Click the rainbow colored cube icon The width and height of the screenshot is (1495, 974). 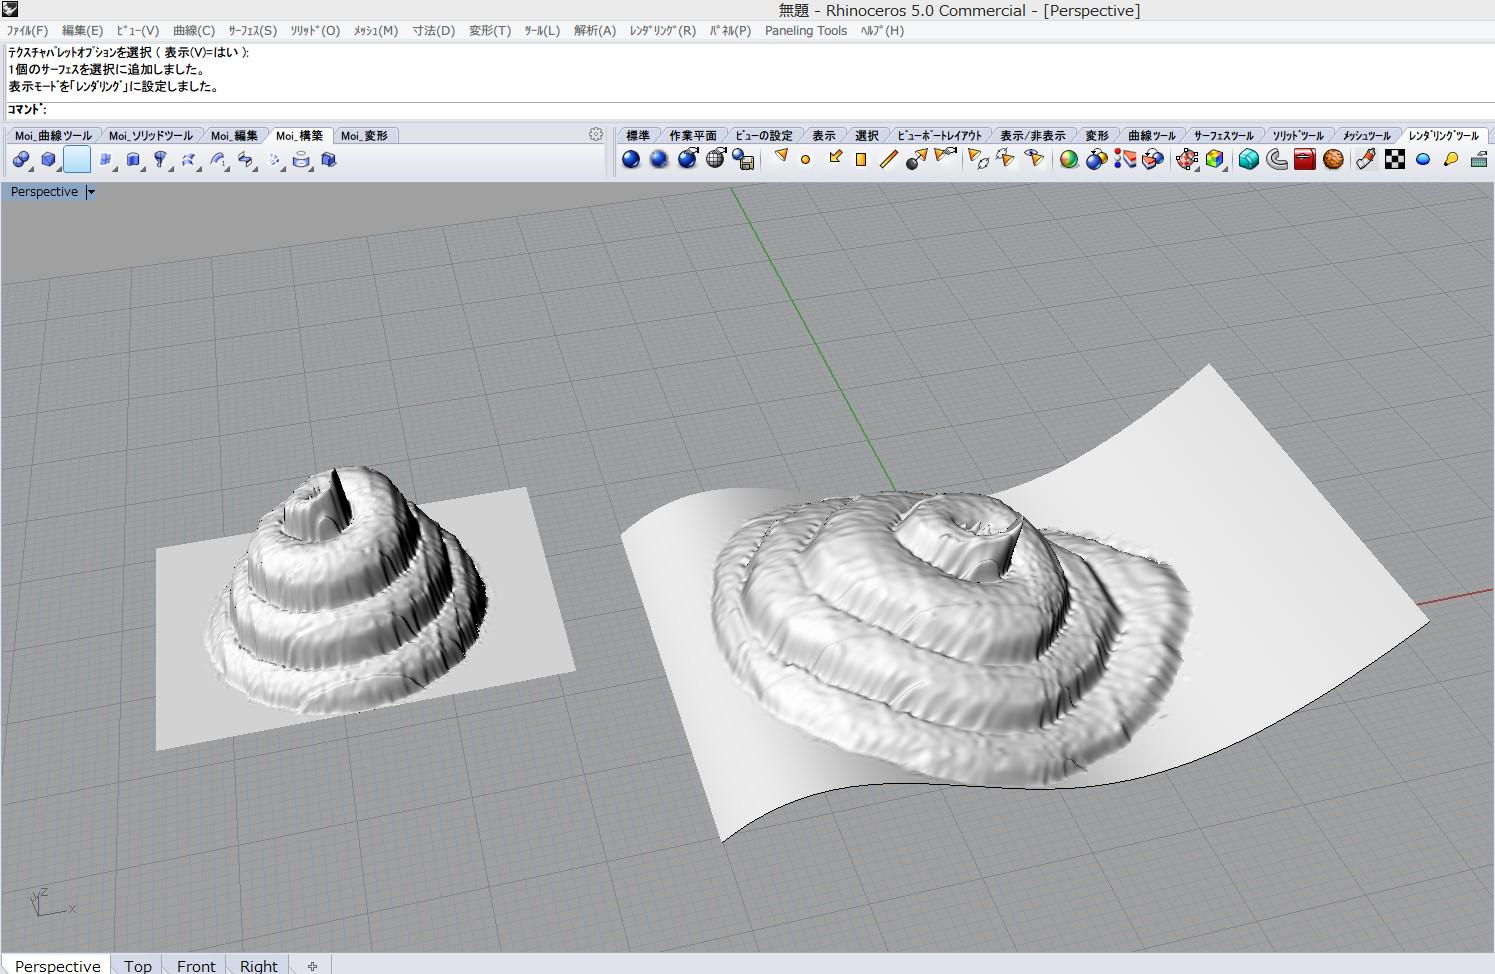click(1215, 159)
